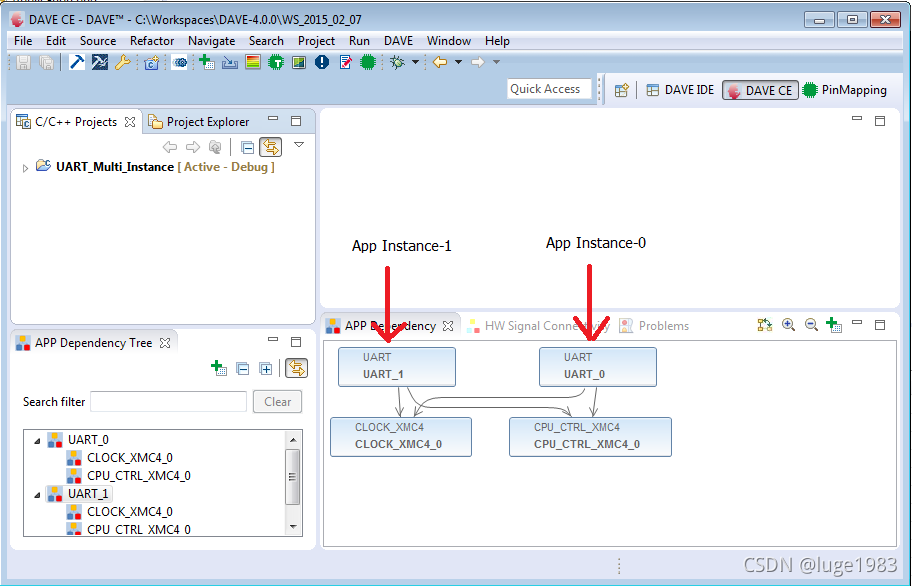Click the import tray toolbar icon
The width and height of the screenshot is (912, 586).
click(230, 62)
